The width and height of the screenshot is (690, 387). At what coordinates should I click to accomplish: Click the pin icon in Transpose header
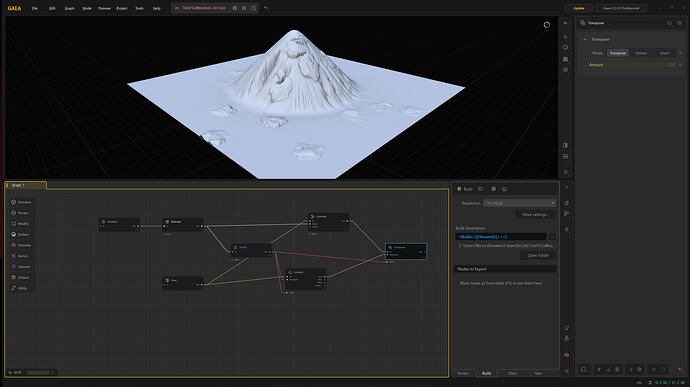click(x=669, y=23)
